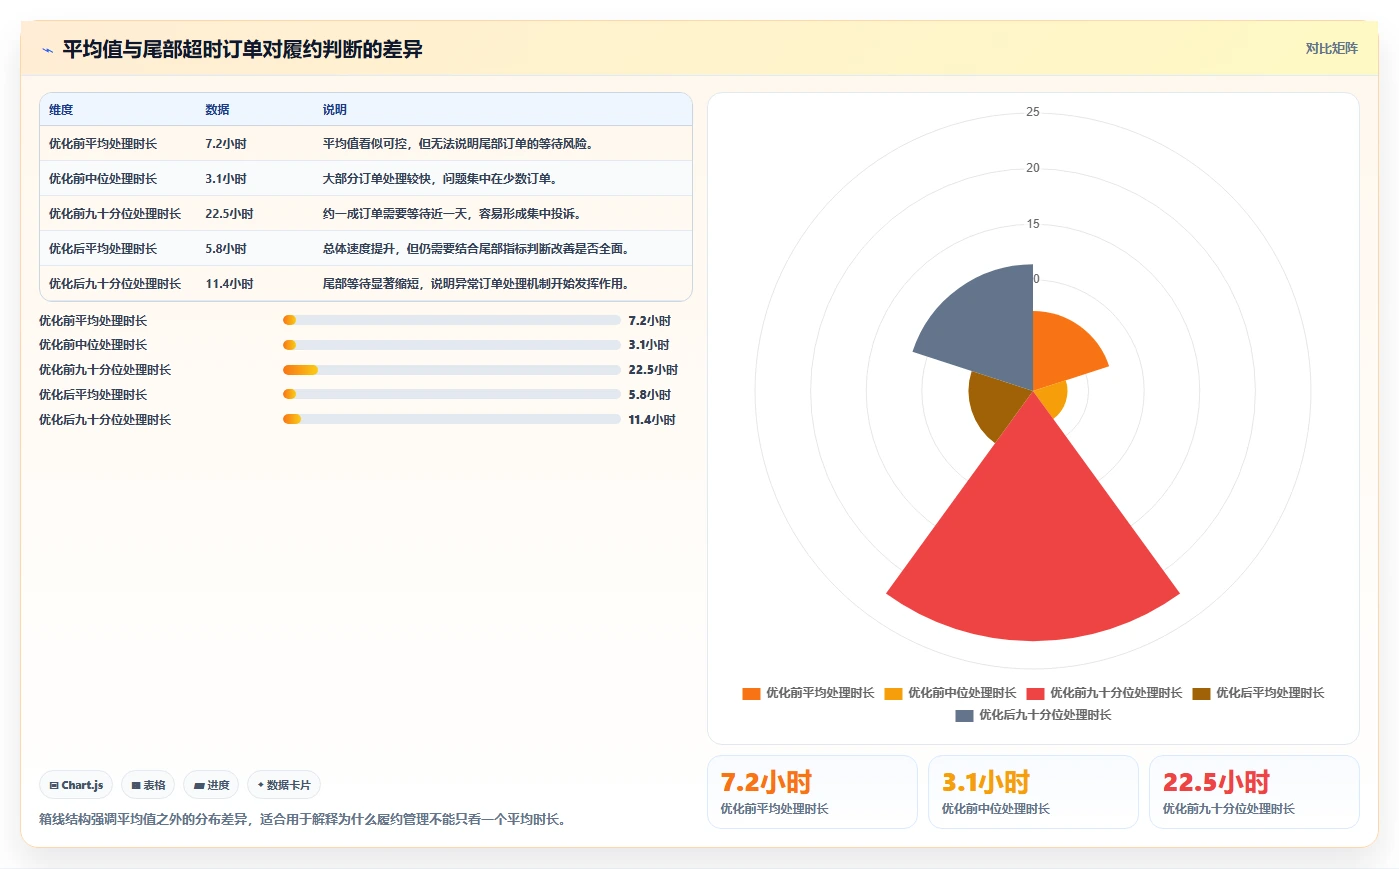The height and width of the screenshot is (869, 1399).
Task: Click the Chart.js tag chip
Action: pyautogui.click(x=76, y=785)
